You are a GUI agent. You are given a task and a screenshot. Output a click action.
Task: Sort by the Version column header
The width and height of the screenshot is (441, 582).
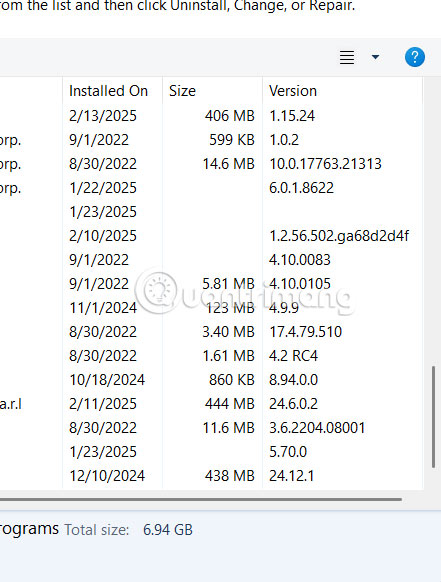[293, 91]
